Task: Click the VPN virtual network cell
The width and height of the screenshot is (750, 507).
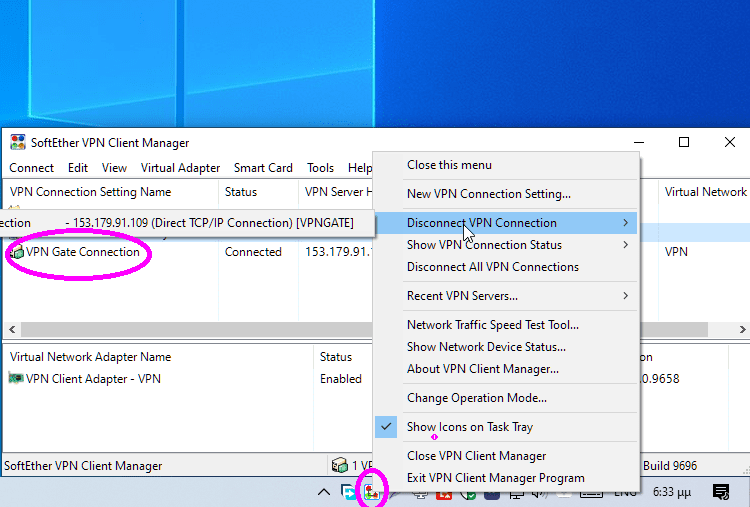Action: pos(676,252)
